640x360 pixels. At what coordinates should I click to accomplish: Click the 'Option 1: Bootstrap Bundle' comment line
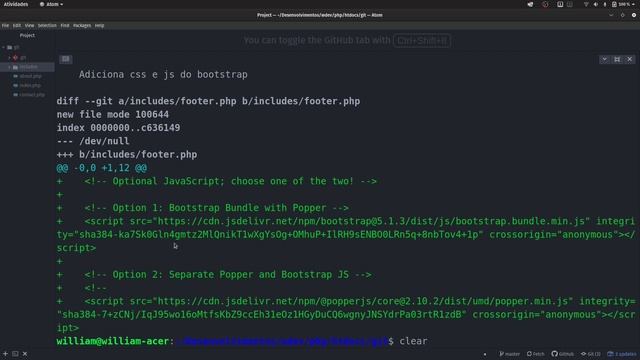coord(217,208)
